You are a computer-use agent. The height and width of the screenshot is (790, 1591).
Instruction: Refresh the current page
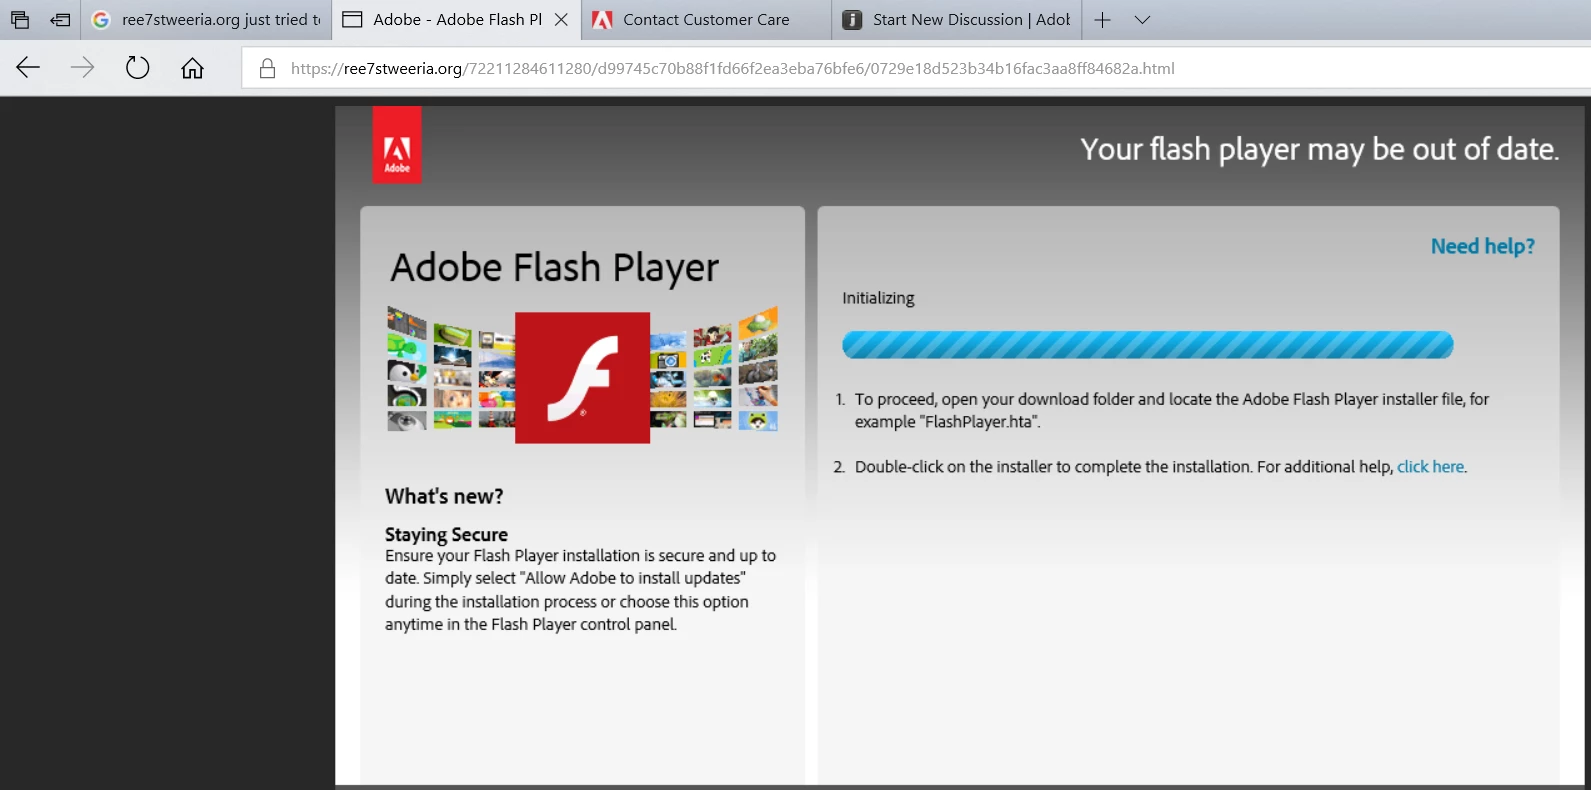[x=138, y=68]
